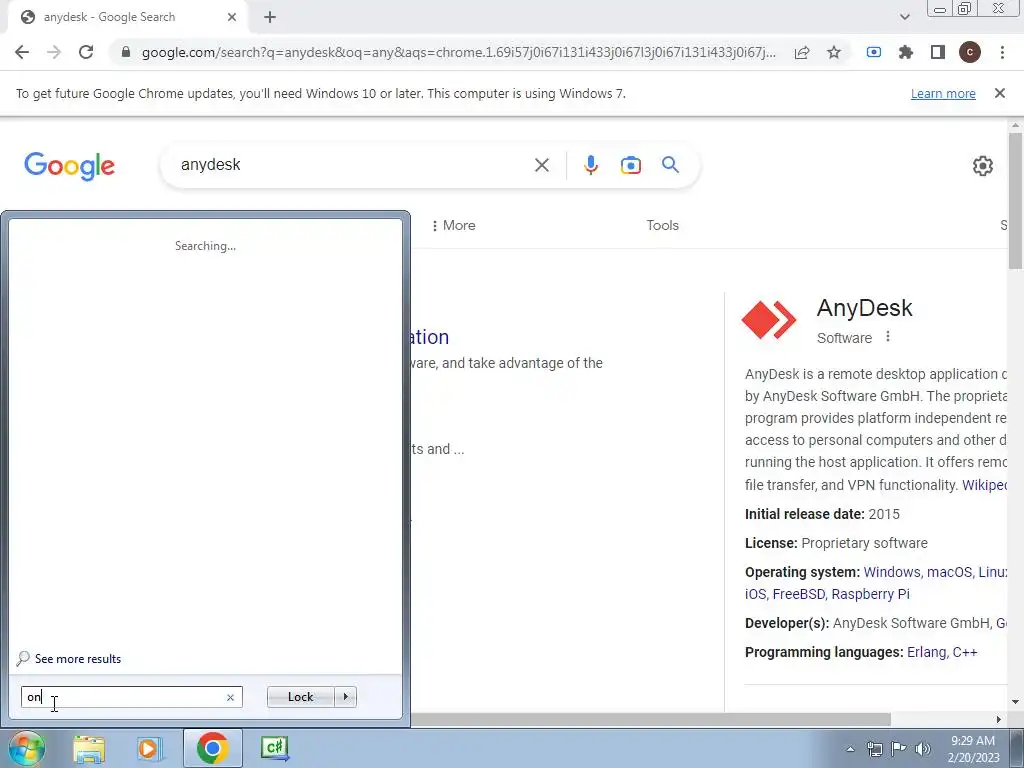The width and height of the screenshot is (1024, 768).
Task: Reload the current page
Action: (86, 52)
